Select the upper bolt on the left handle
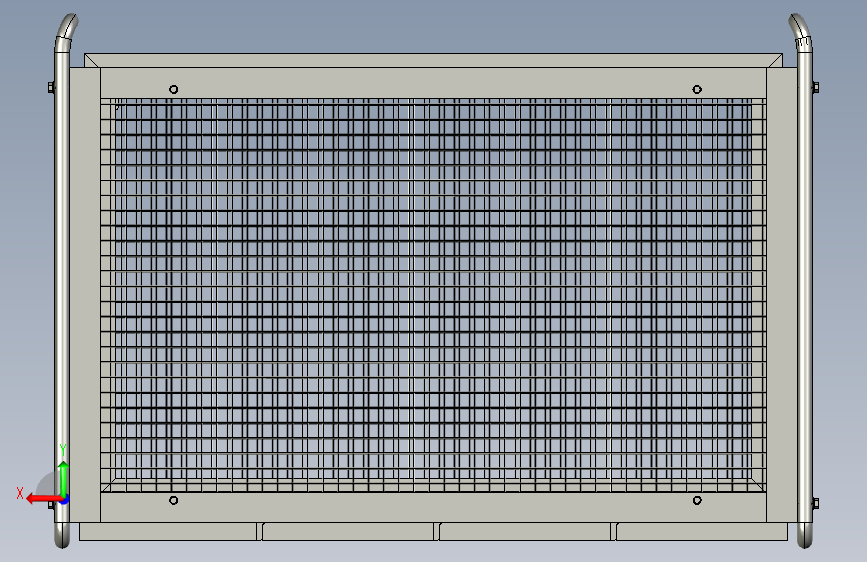The image size is (867, 562). pyautogui.click(x=51, y=87)
